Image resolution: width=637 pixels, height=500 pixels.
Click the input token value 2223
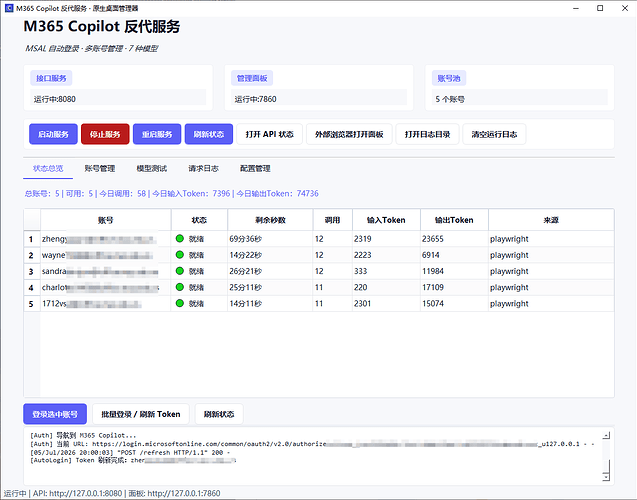pos(386,255)
